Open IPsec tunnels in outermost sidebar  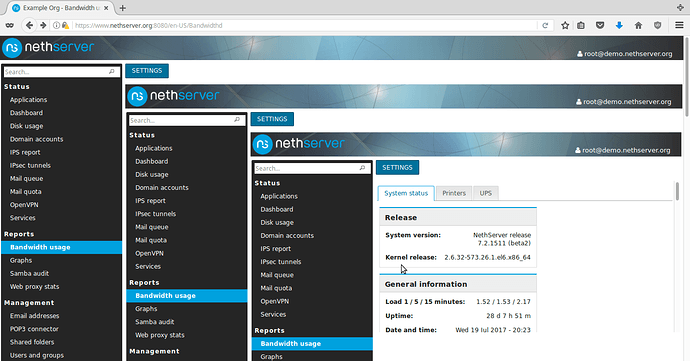(x=30, y=166)
